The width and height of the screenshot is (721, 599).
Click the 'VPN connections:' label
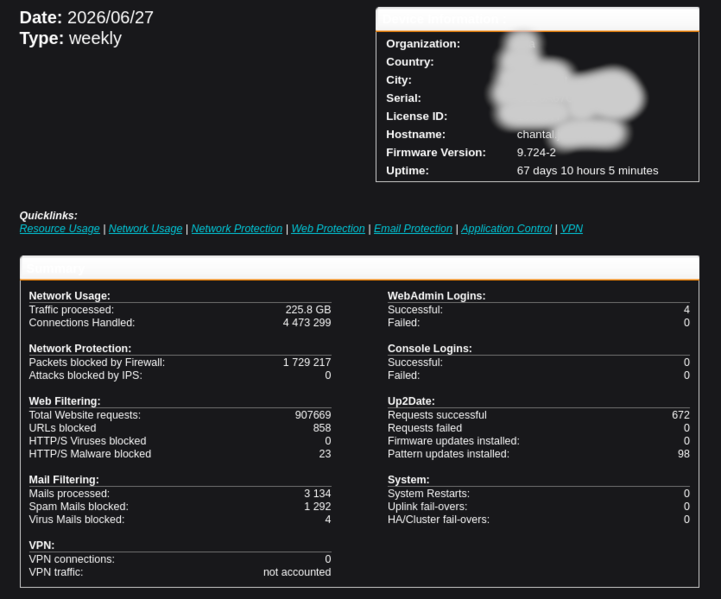[72, 559]
